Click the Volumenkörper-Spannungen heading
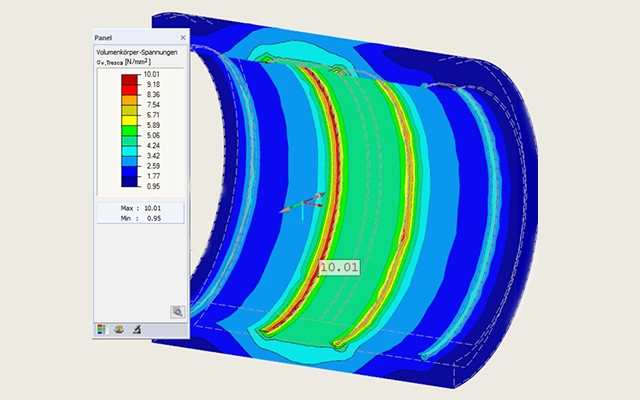This screenshot has width=640, height=400. (x=137, y=52)
